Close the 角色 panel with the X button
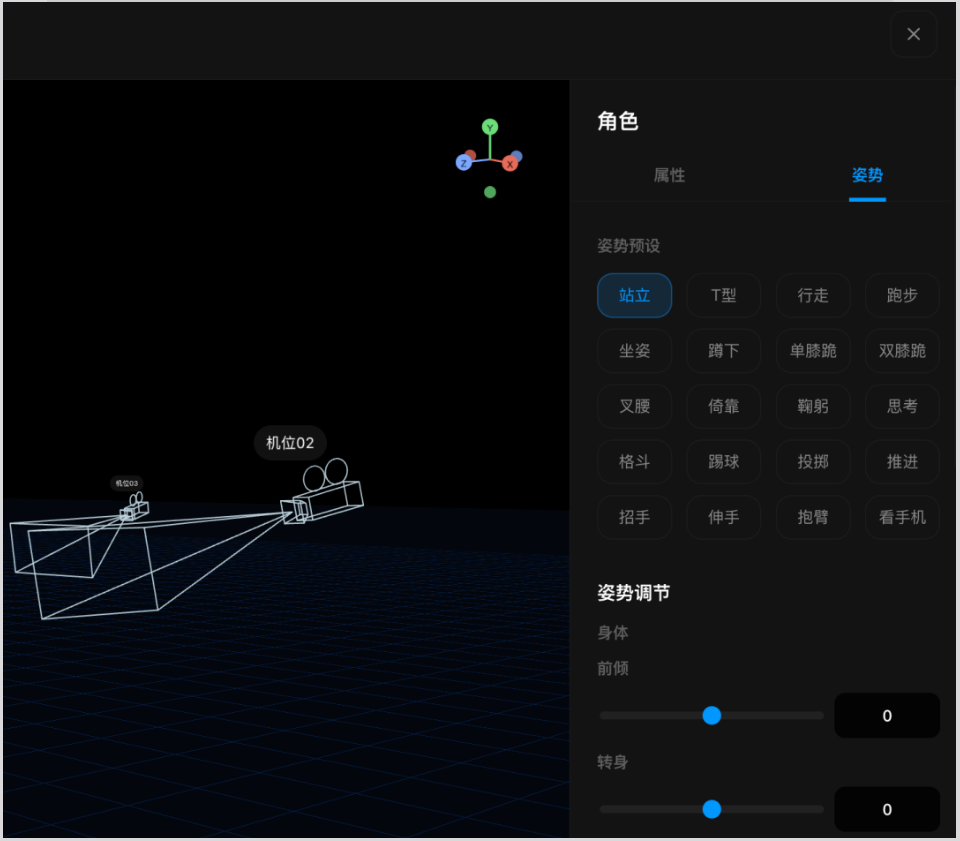960x841 pixels. (913, 34)
